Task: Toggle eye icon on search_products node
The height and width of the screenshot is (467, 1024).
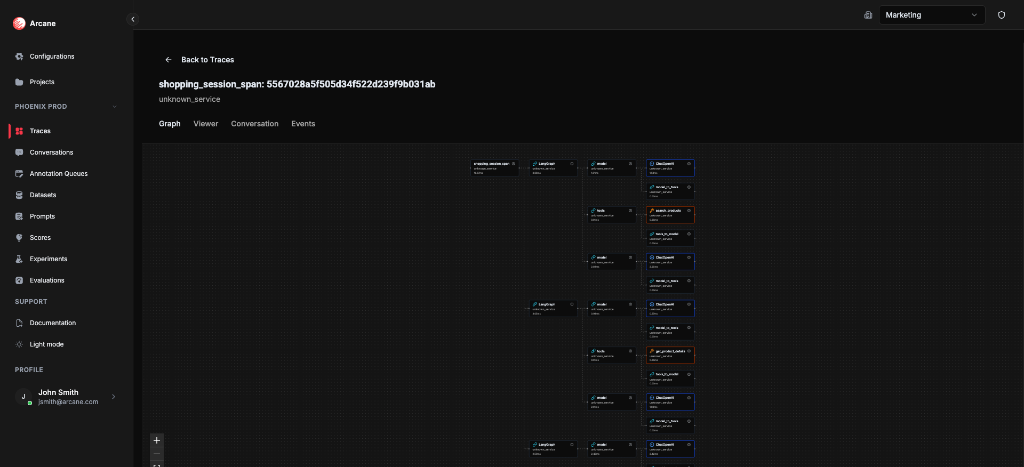Action: click(689, 209)
